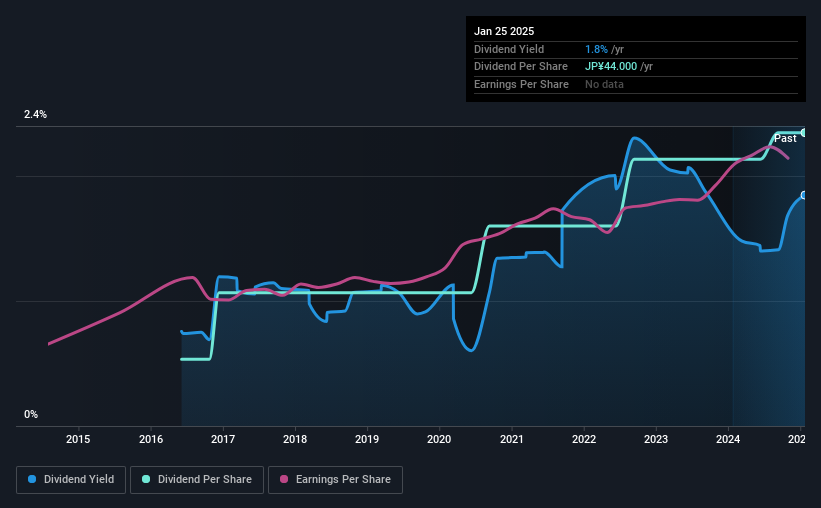Select the 2020 x-axis label
The height and width of the screenshot is (508, 821).
[439, 439]
